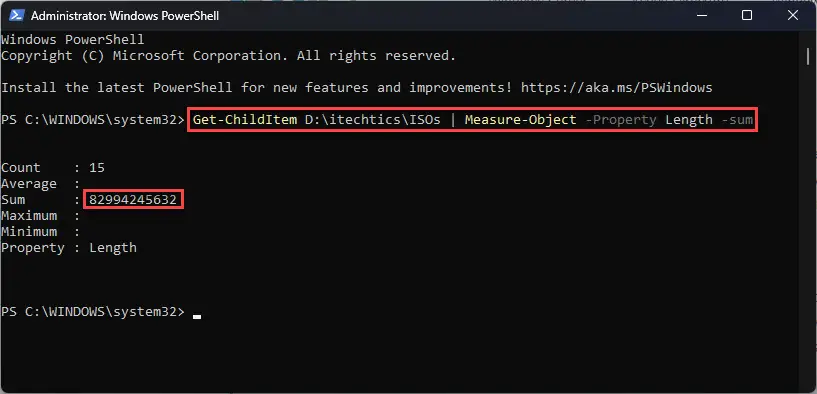This screenshot has width=817, height=394.
Task: Click the vertical scrollbar track
Action: [810, 208]
